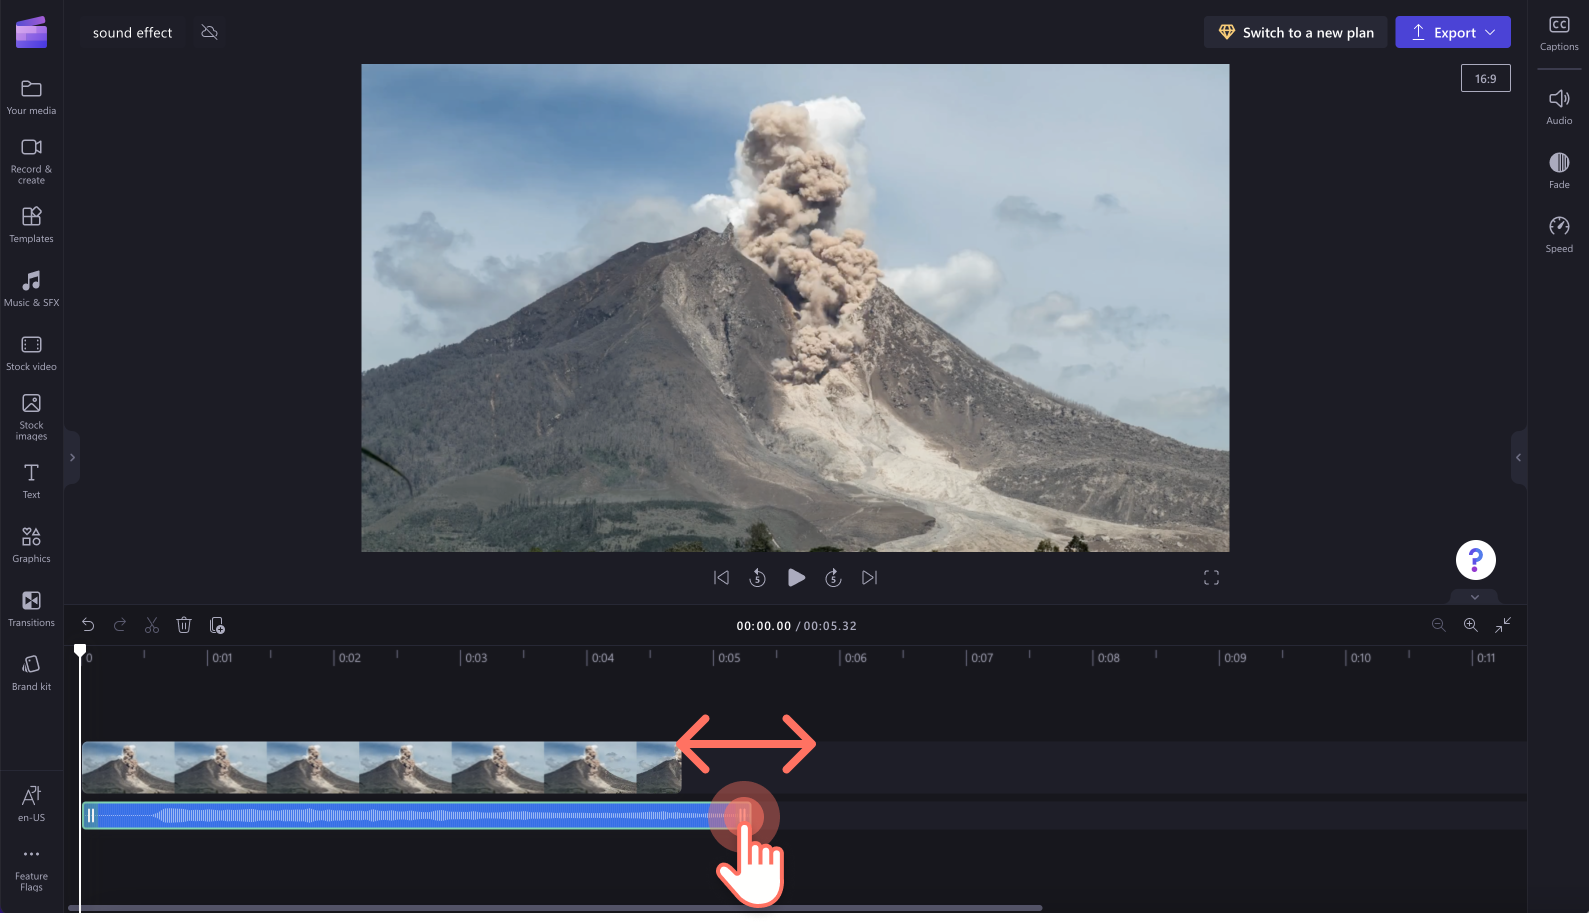Open Stock video library
1589x924 pixels.
31,352
